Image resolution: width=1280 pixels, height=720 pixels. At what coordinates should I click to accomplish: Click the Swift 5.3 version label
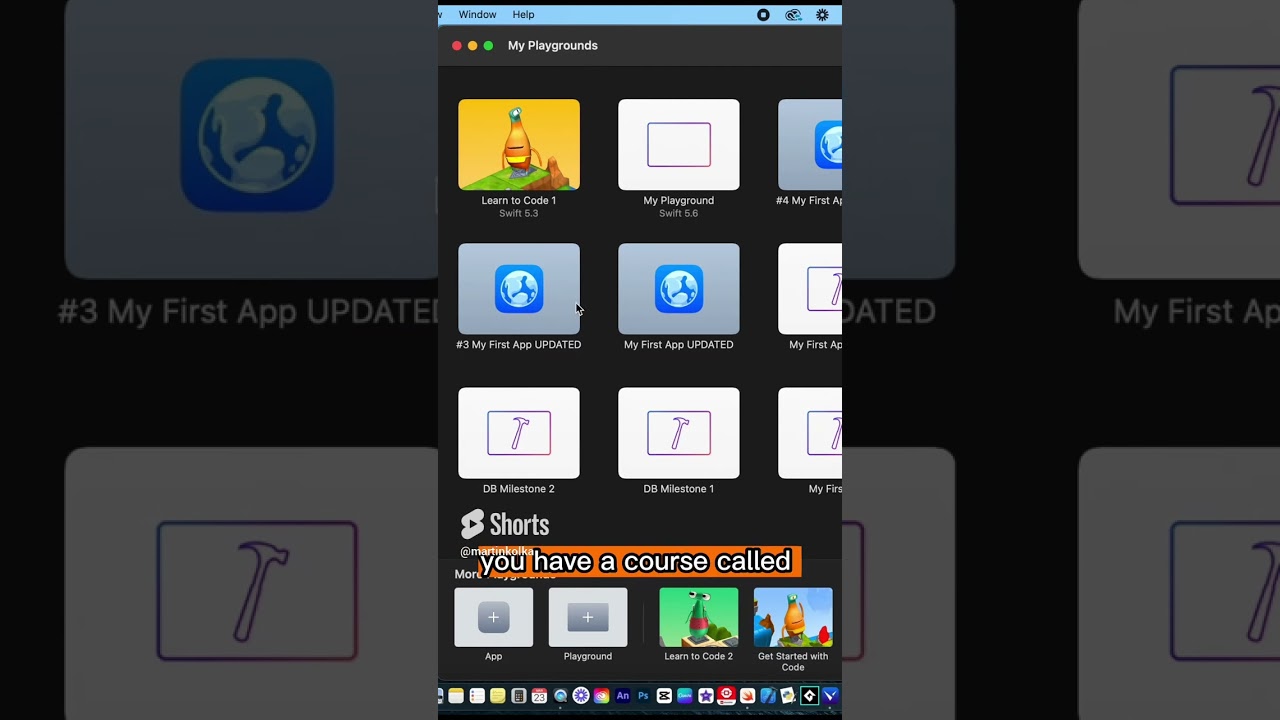click(518, 213)
